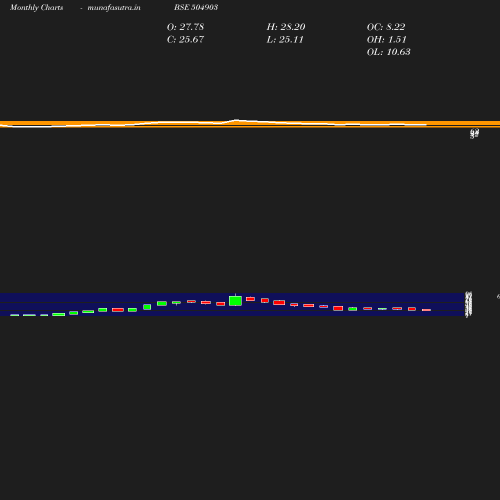The height and width of the screenshot is (500, 500).
Task: Click the high price value H: 28.20
Action: (286, 27)
